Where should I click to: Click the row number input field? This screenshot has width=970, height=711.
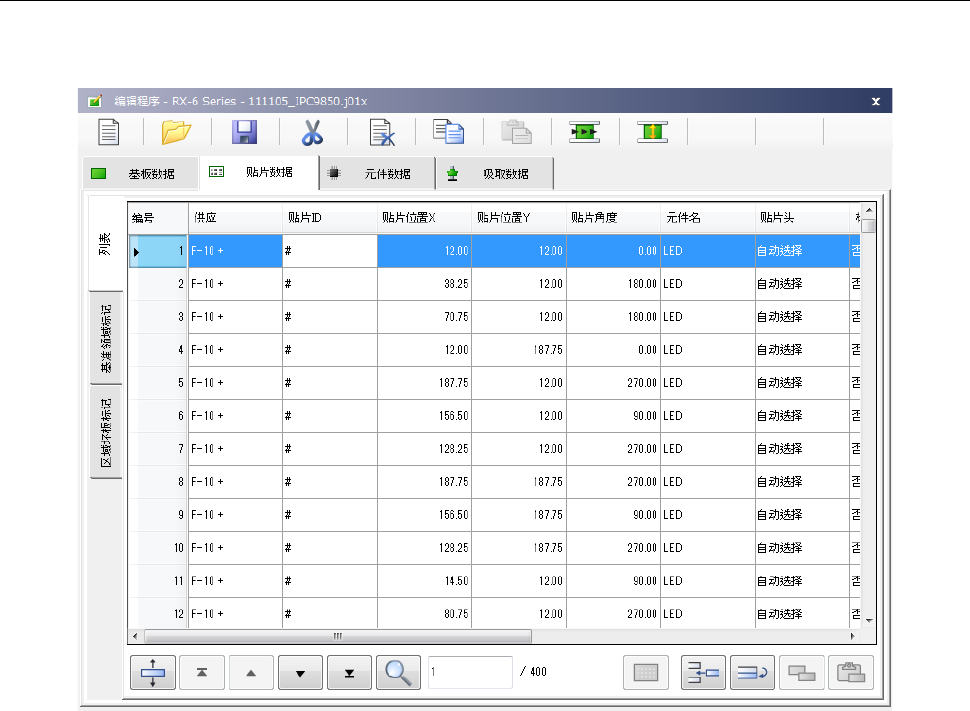click(470, 673)
